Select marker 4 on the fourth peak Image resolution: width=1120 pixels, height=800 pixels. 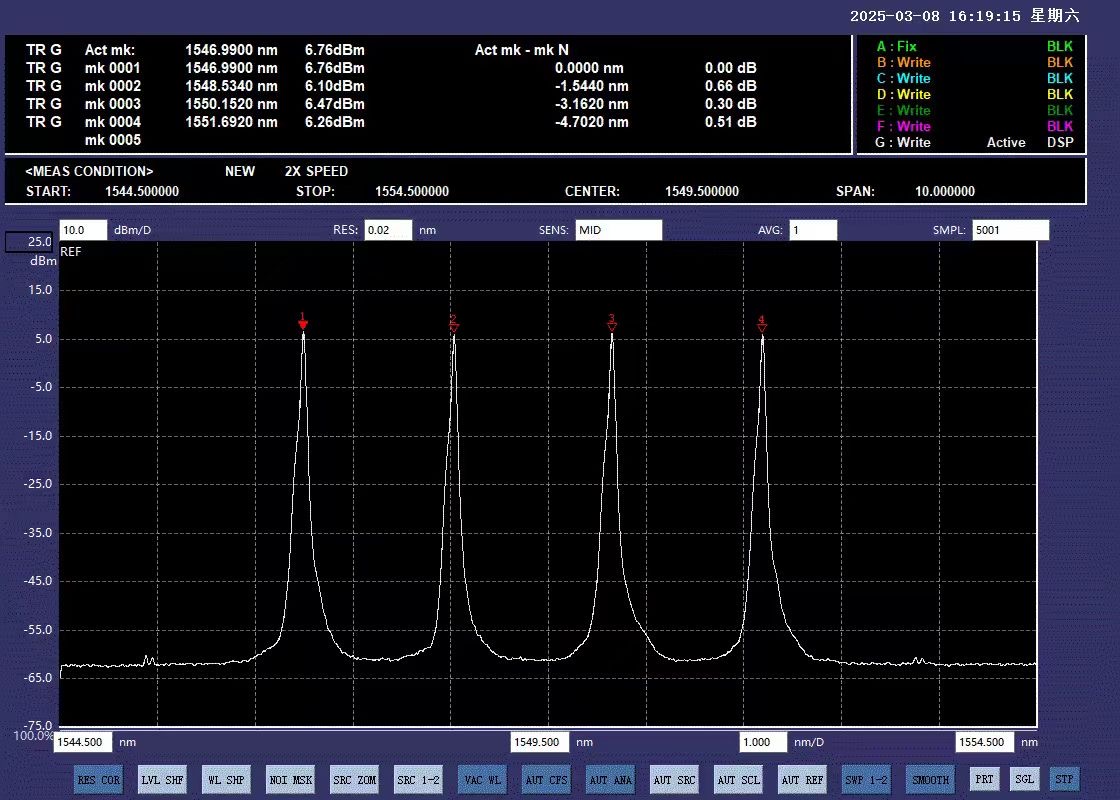(762, 325)
